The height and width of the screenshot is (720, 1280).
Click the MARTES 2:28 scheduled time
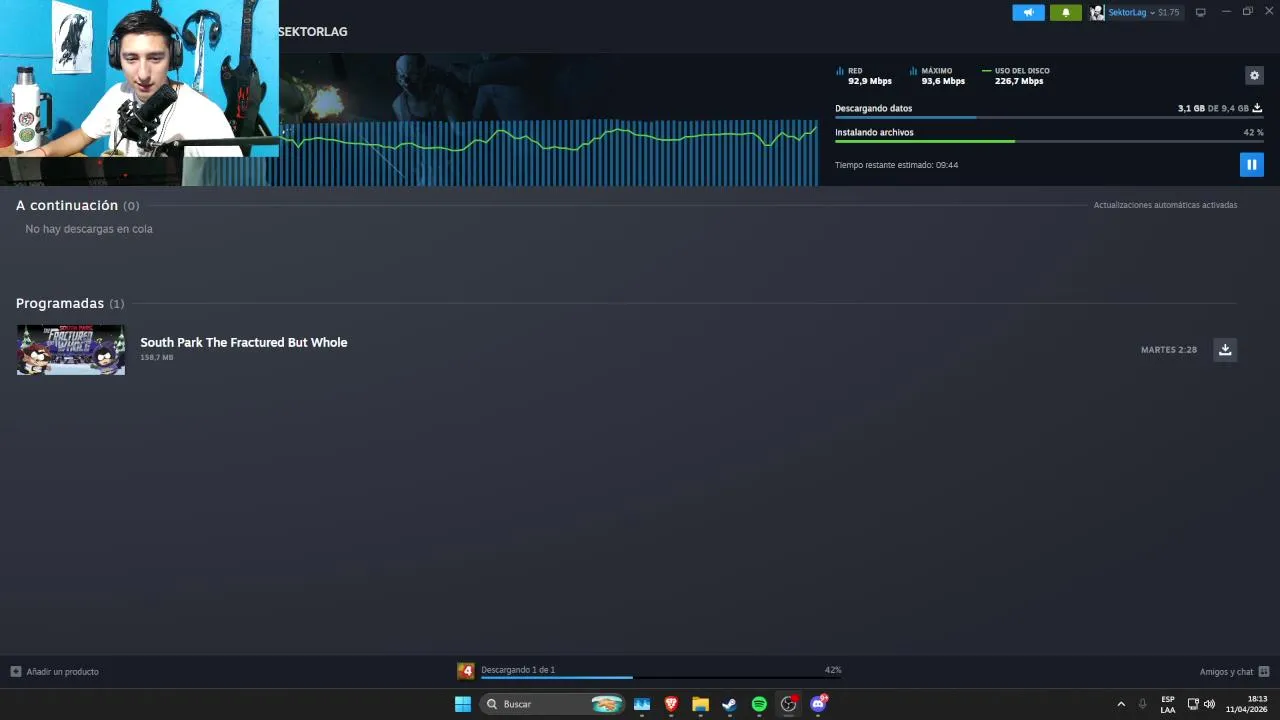tap(1169, 350)
